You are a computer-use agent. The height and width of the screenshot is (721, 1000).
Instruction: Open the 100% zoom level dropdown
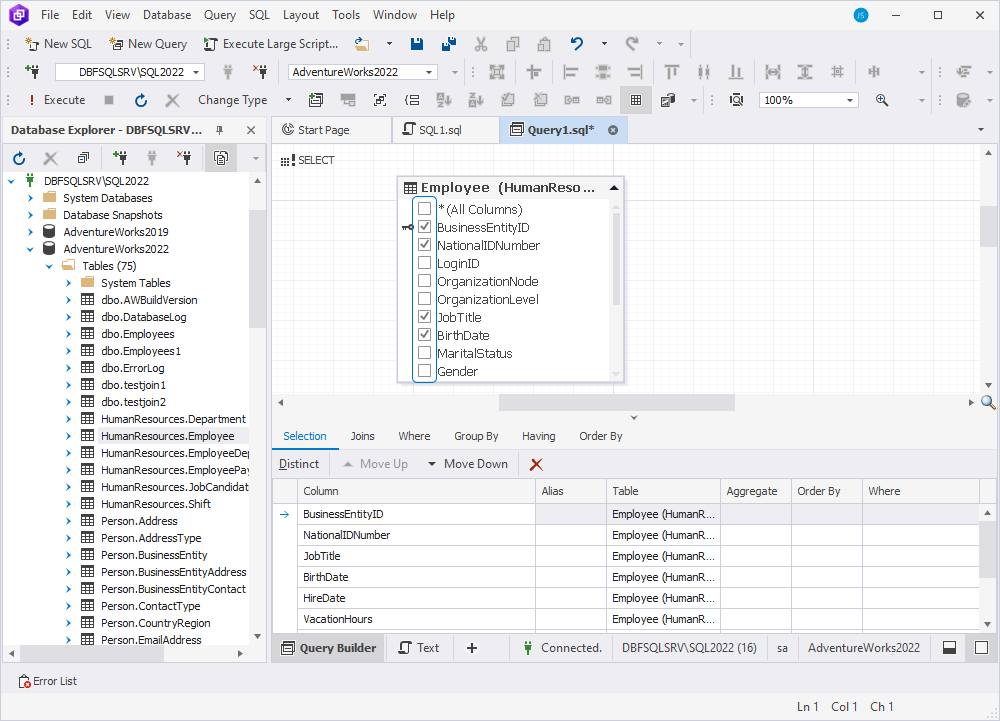coord(849,100)
